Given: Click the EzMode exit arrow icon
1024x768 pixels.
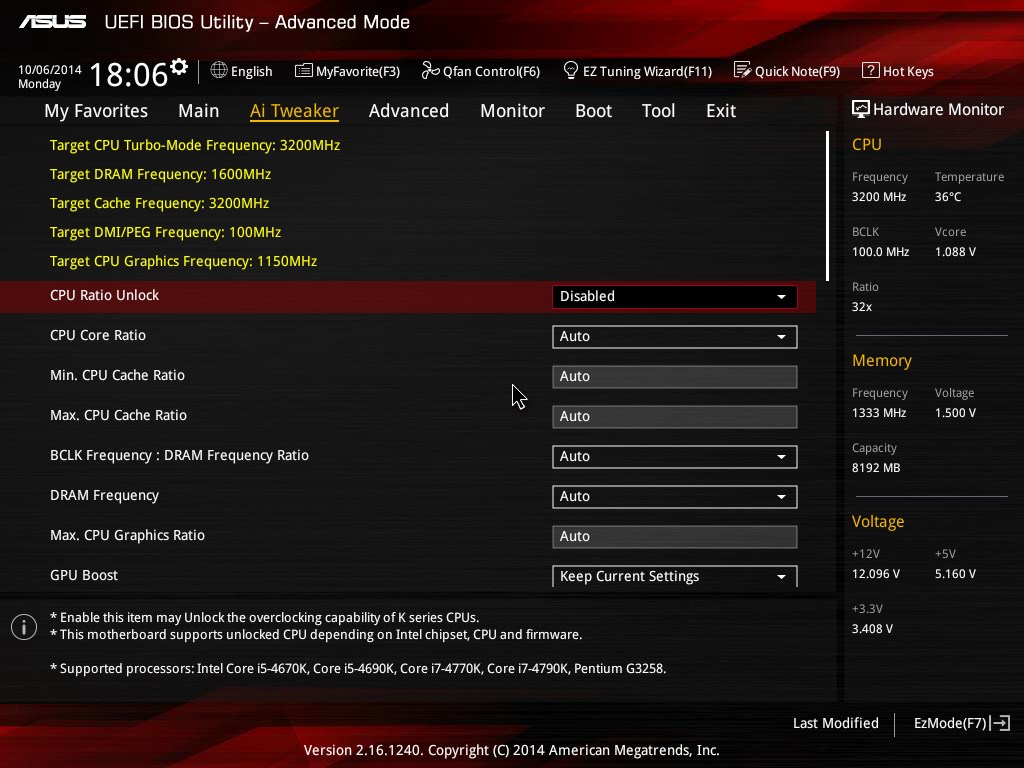Looking at the screenshot, I should (1001, 723).
